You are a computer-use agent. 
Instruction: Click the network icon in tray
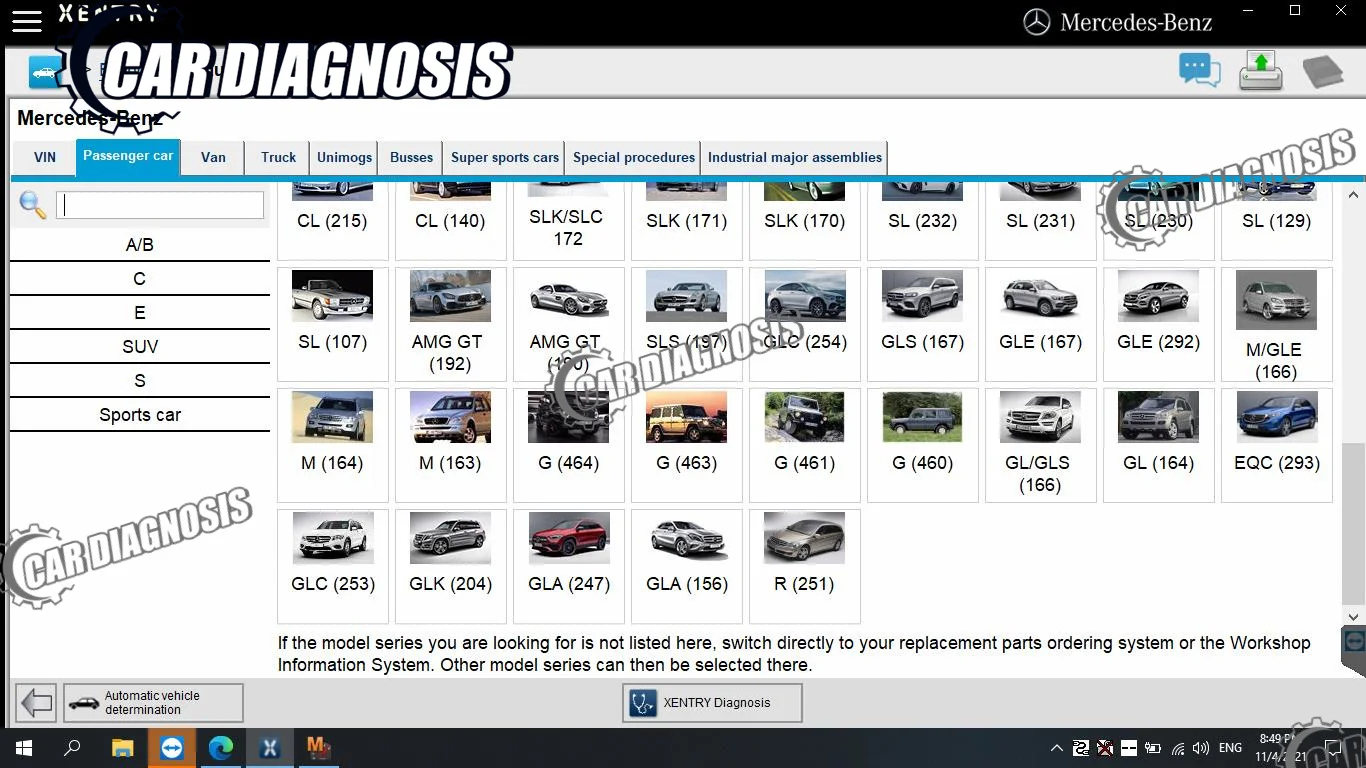(1177, 748)
